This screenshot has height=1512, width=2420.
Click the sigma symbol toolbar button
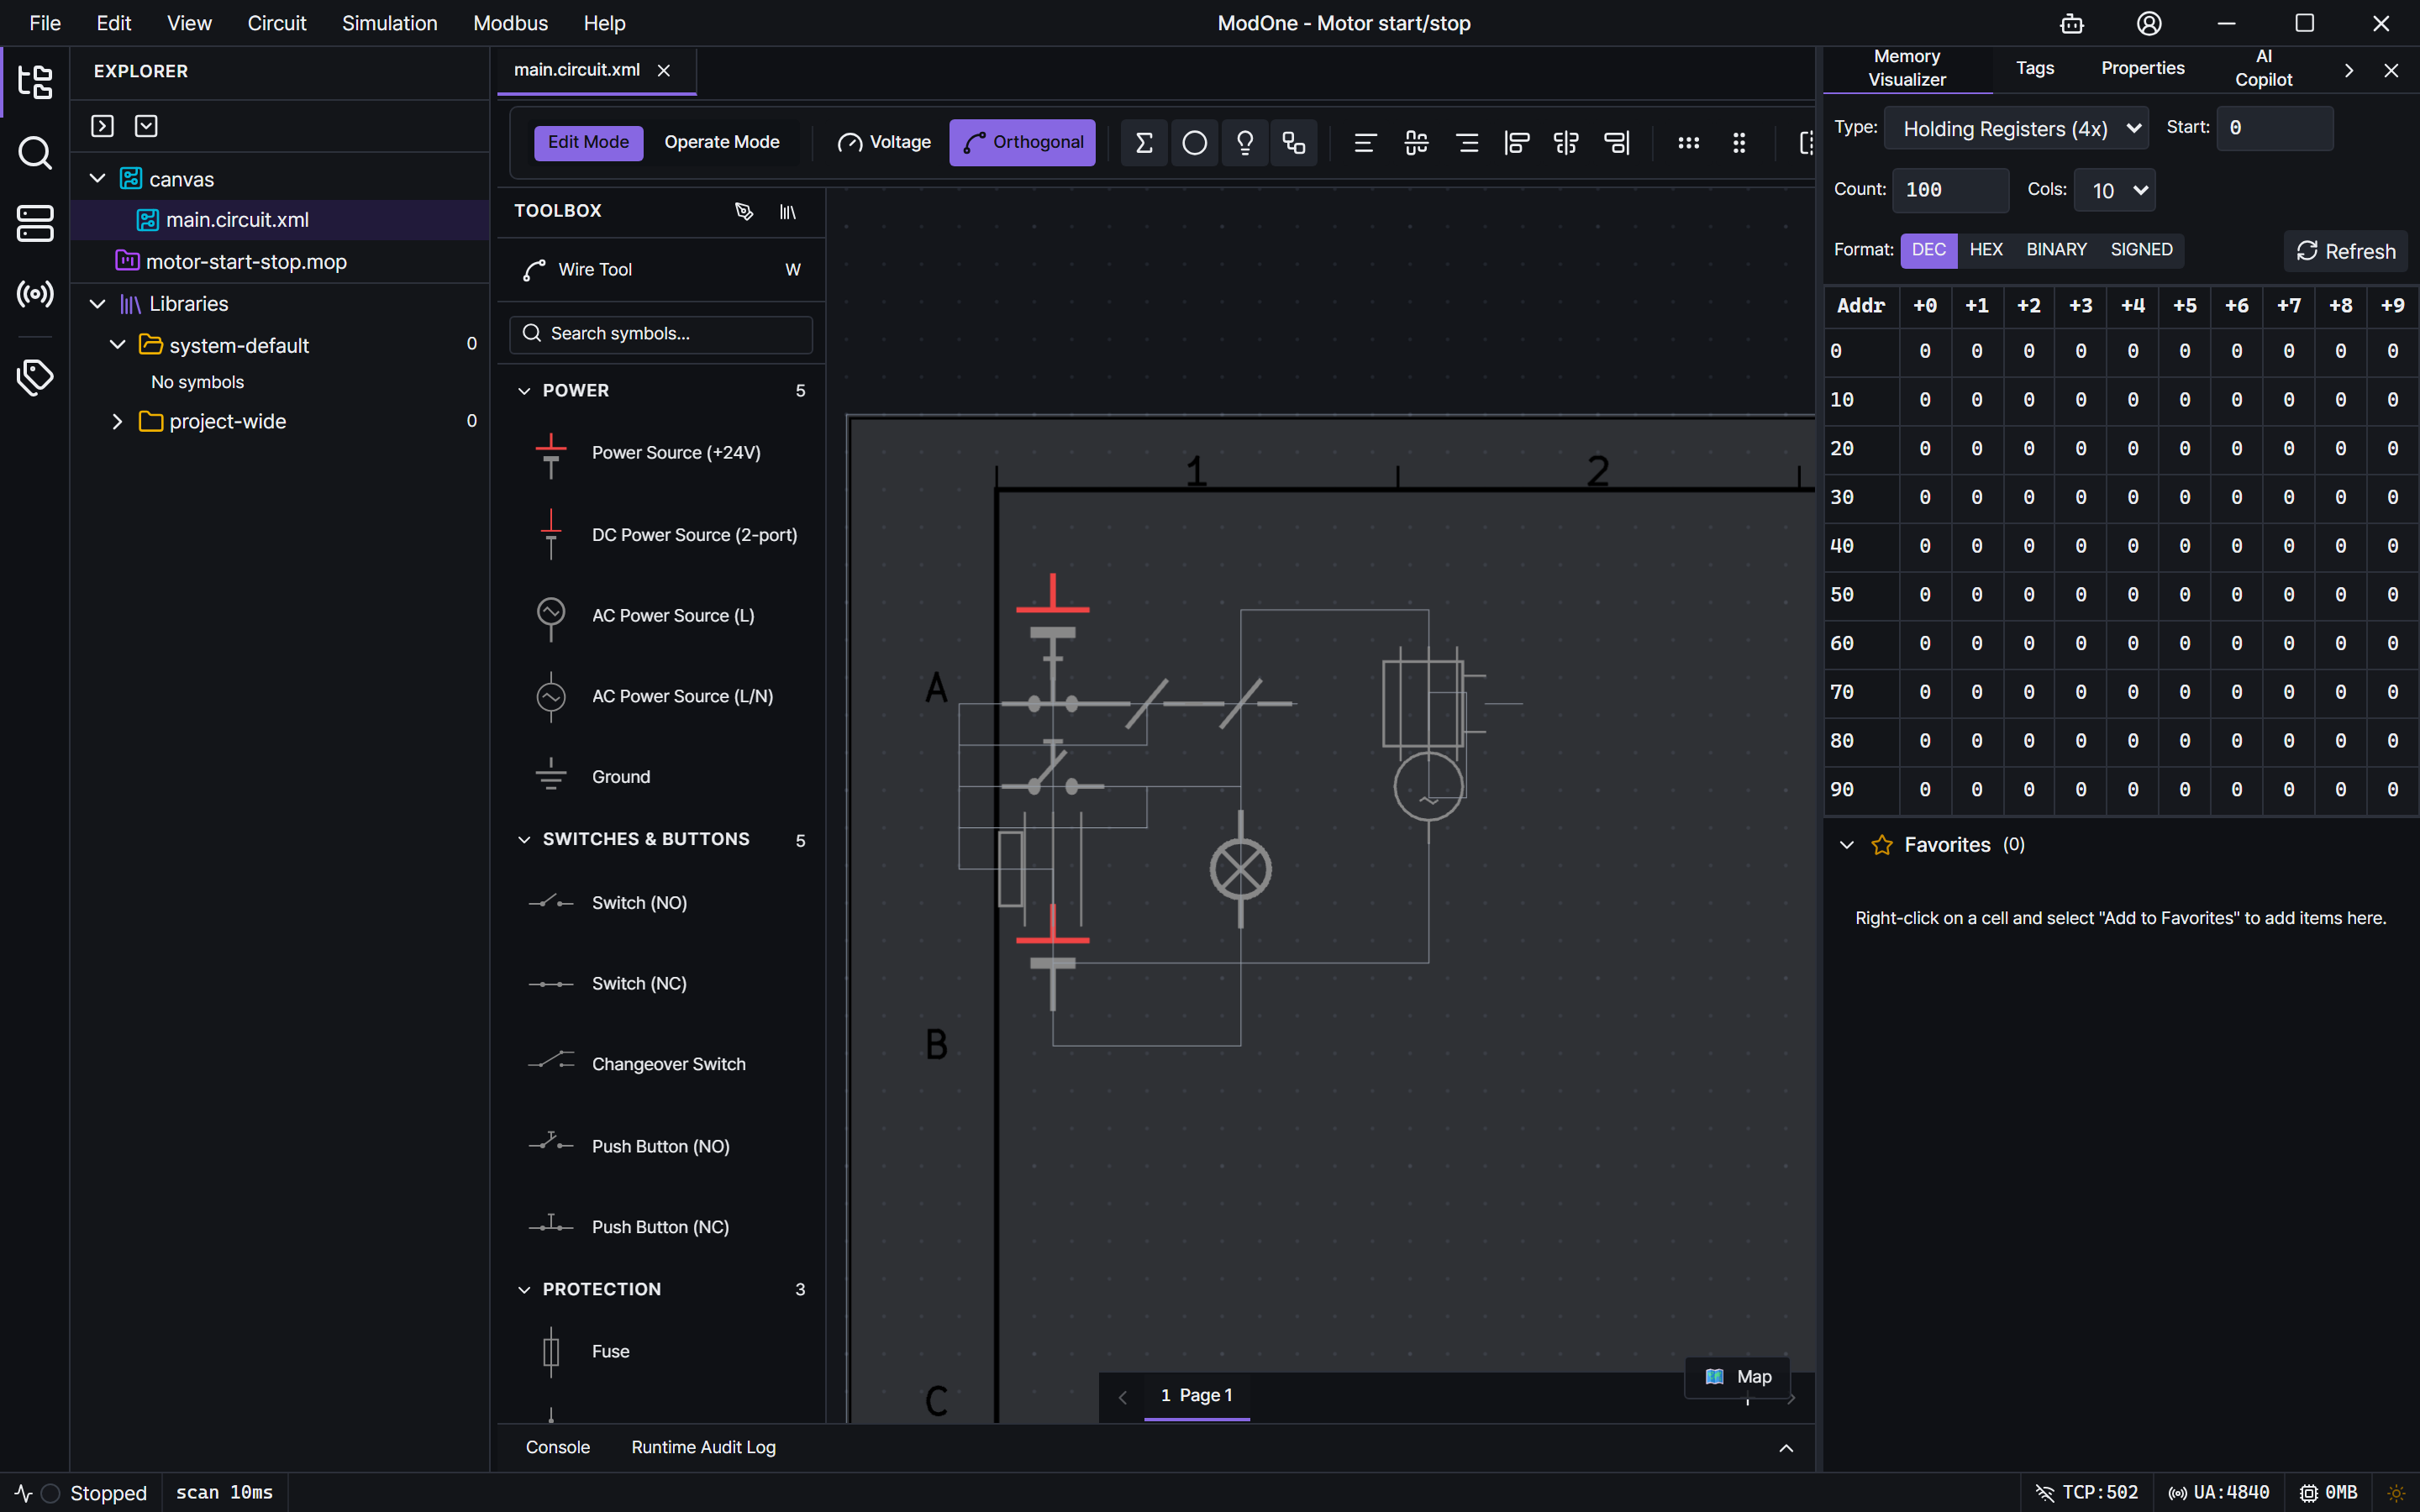(x=1144, y=143)
